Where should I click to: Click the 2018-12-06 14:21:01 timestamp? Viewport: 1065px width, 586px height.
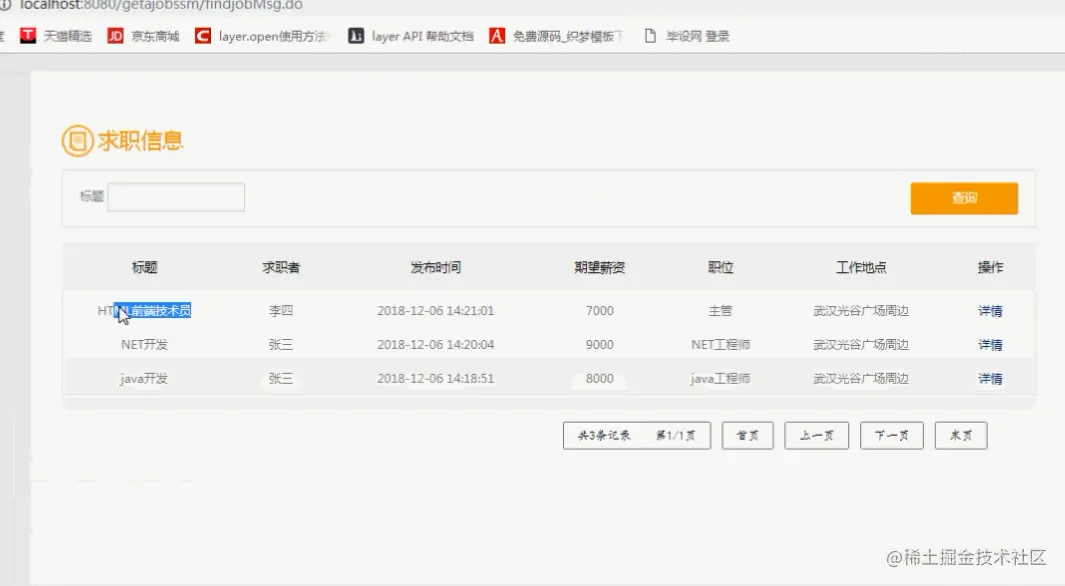coord(435,311)
